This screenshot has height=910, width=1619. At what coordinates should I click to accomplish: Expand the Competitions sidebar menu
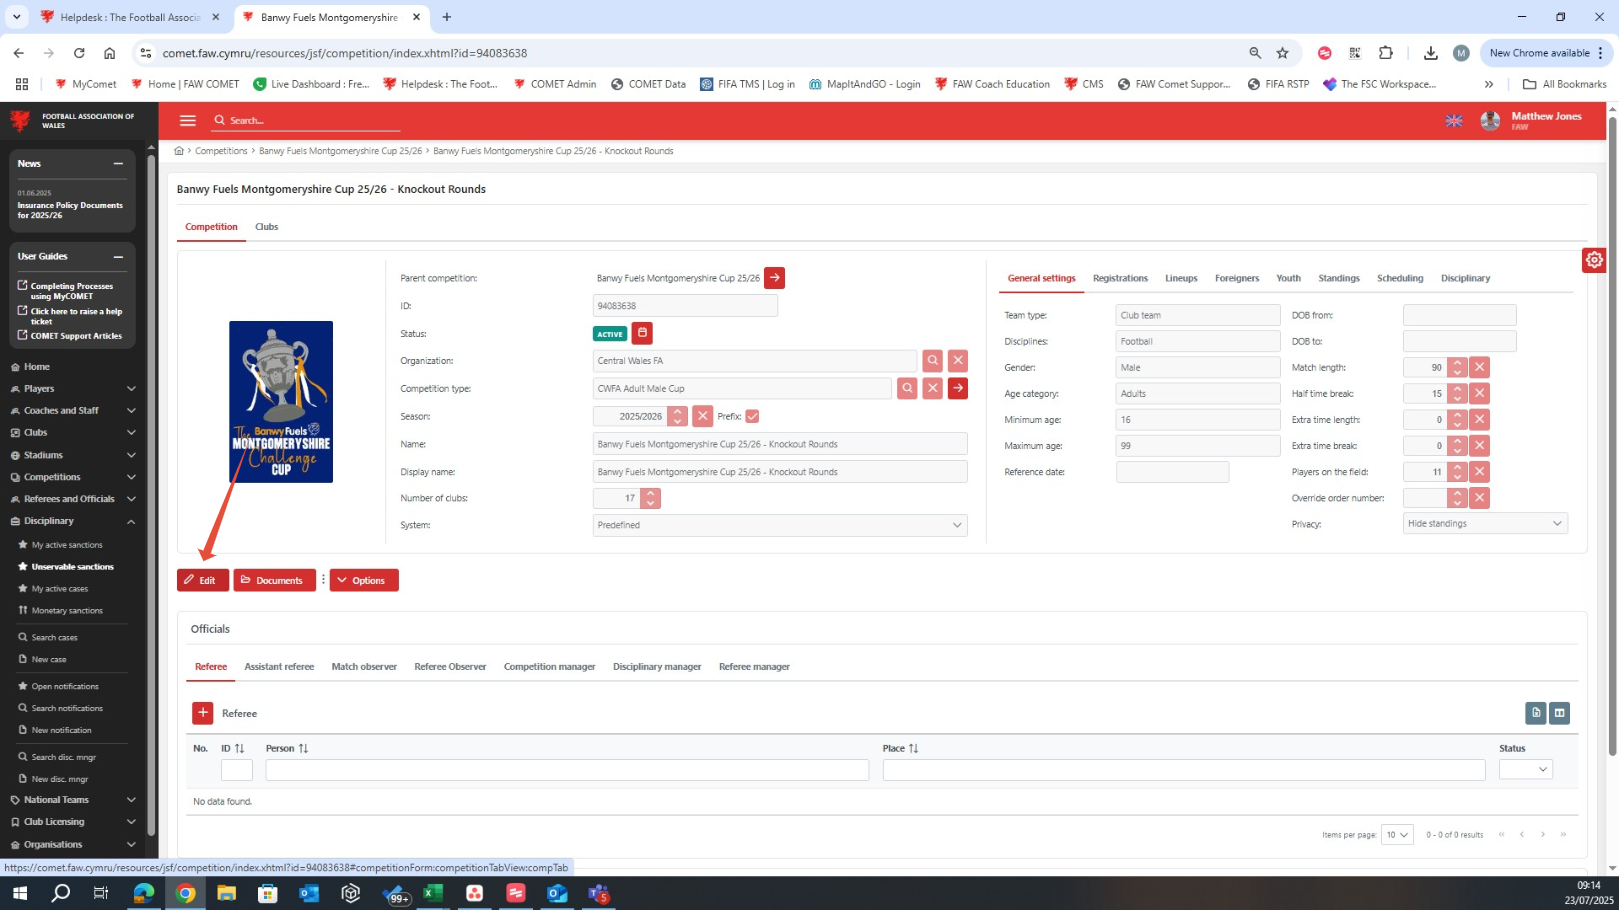pos(131,477)
